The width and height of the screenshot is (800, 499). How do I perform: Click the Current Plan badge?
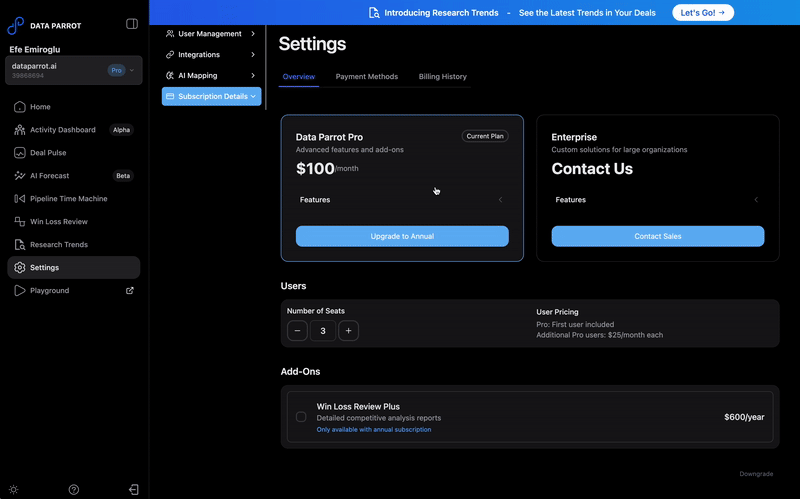(x=485, y=136)
